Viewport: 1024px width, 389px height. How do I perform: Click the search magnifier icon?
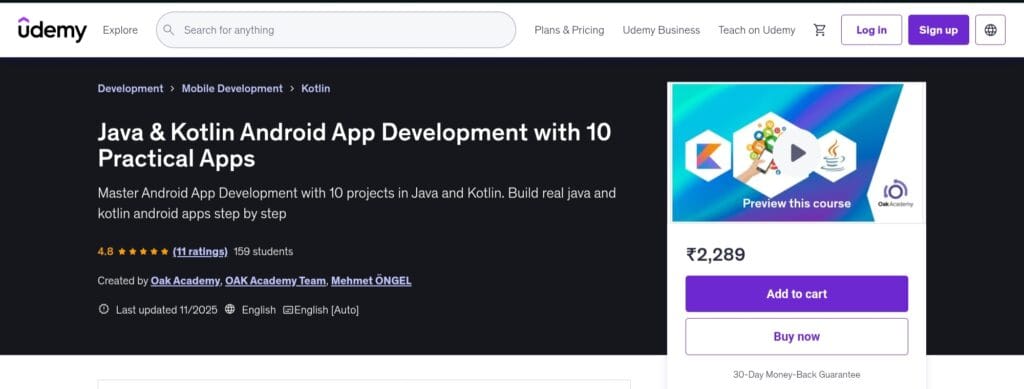pyautogui.click(x=168, y=30)
